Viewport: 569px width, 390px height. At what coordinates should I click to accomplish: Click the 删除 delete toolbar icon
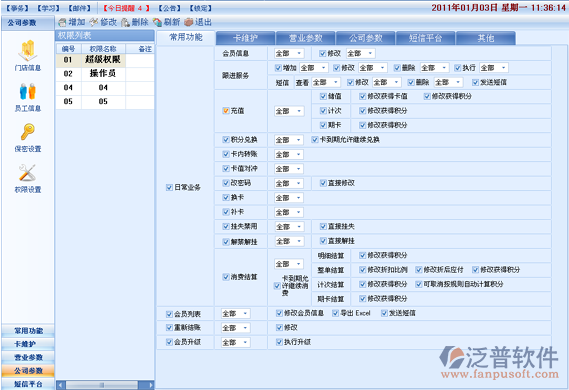125,22
